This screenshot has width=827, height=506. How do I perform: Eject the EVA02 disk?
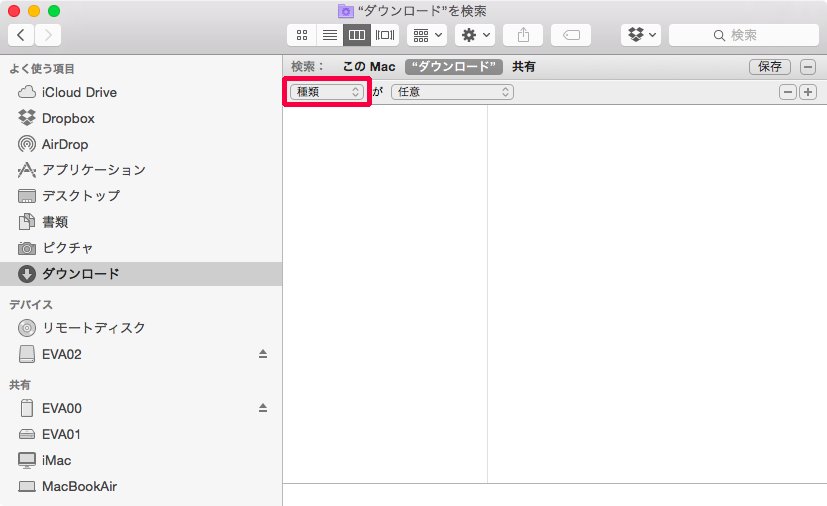pos(263,354)
